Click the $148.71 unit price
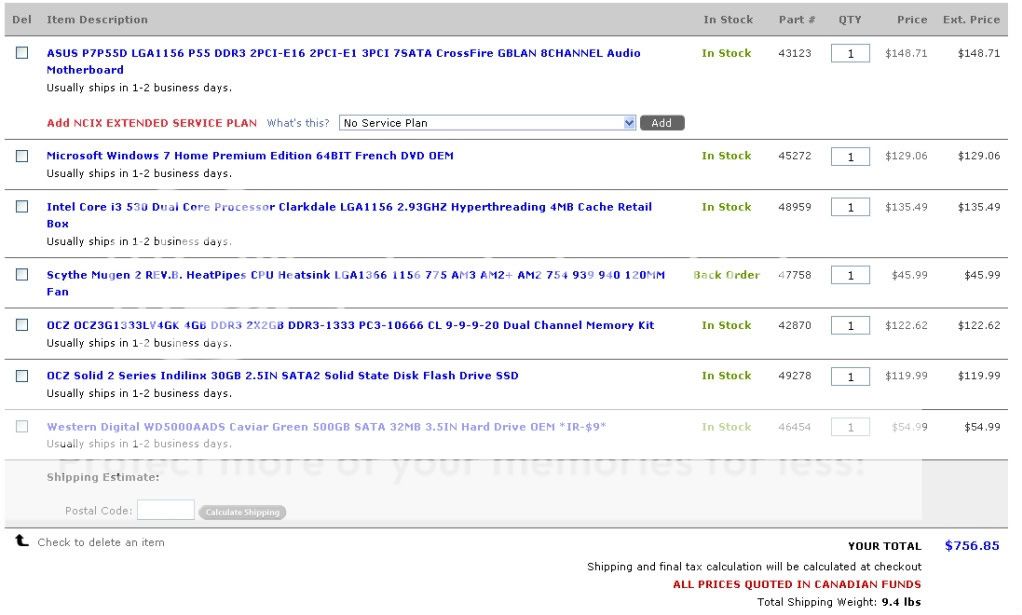 click(x=906, y=53)
